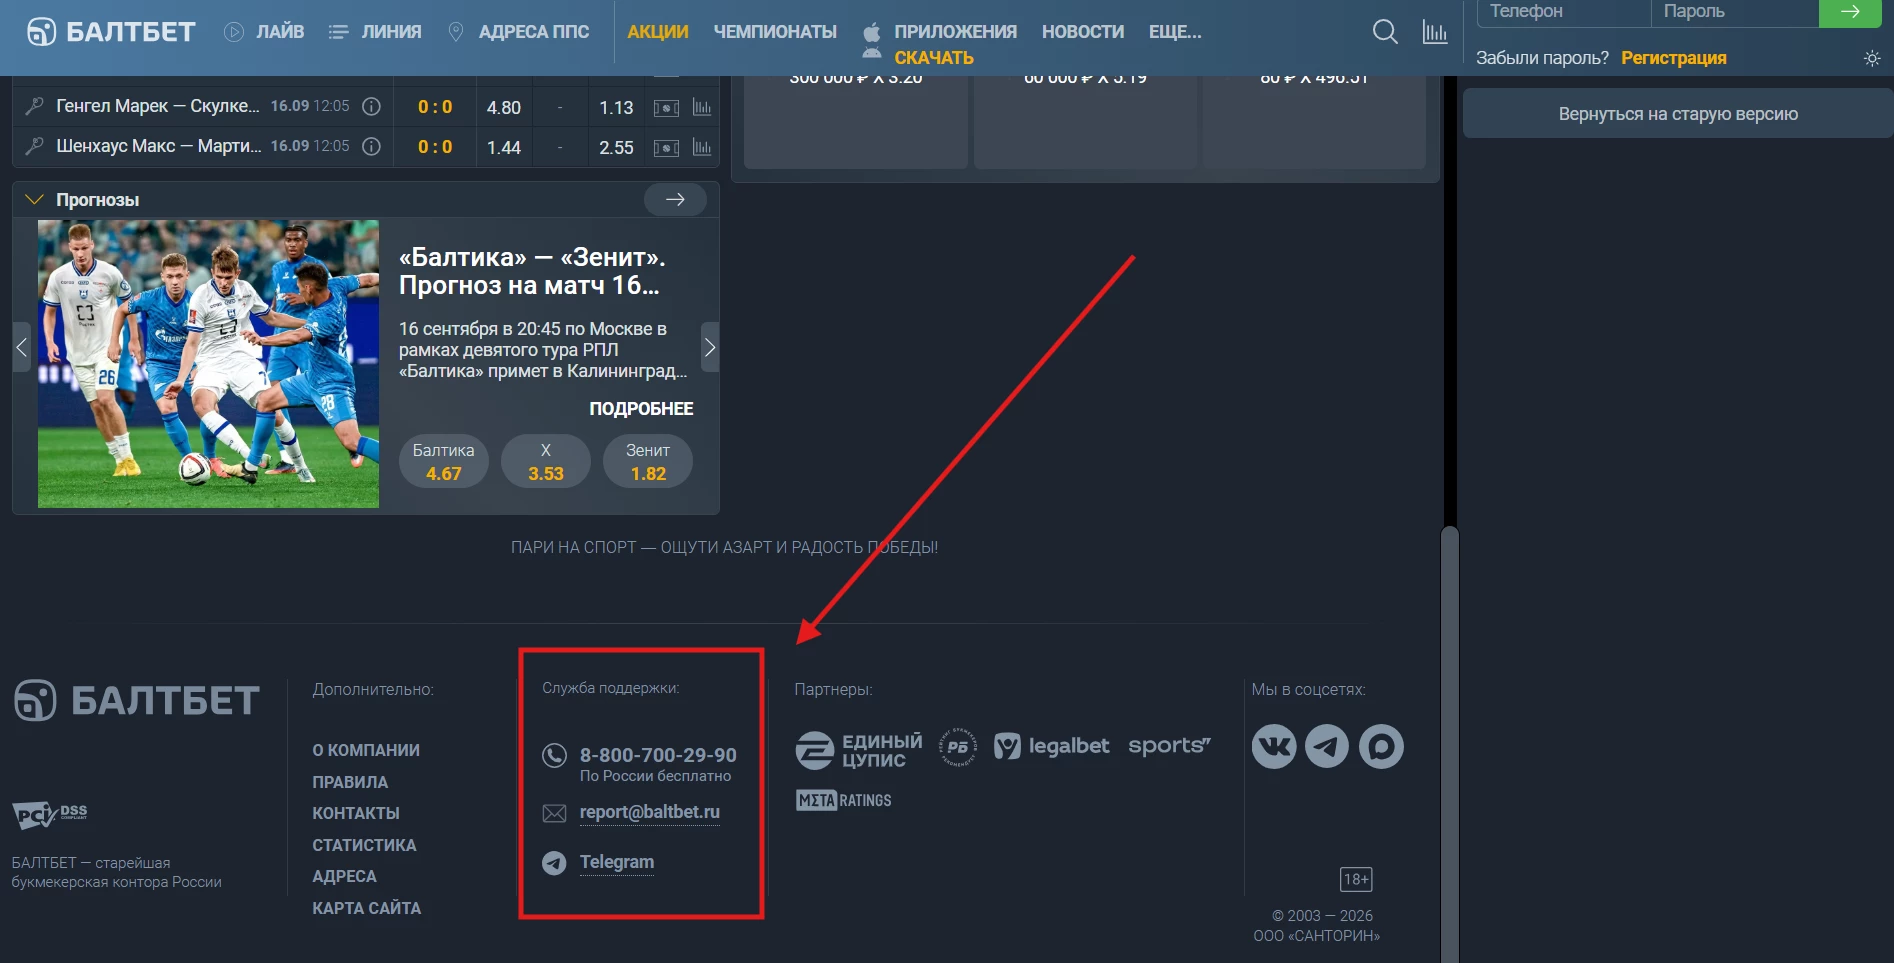Open the statistics bars icon beside search

coord(1435,32)
